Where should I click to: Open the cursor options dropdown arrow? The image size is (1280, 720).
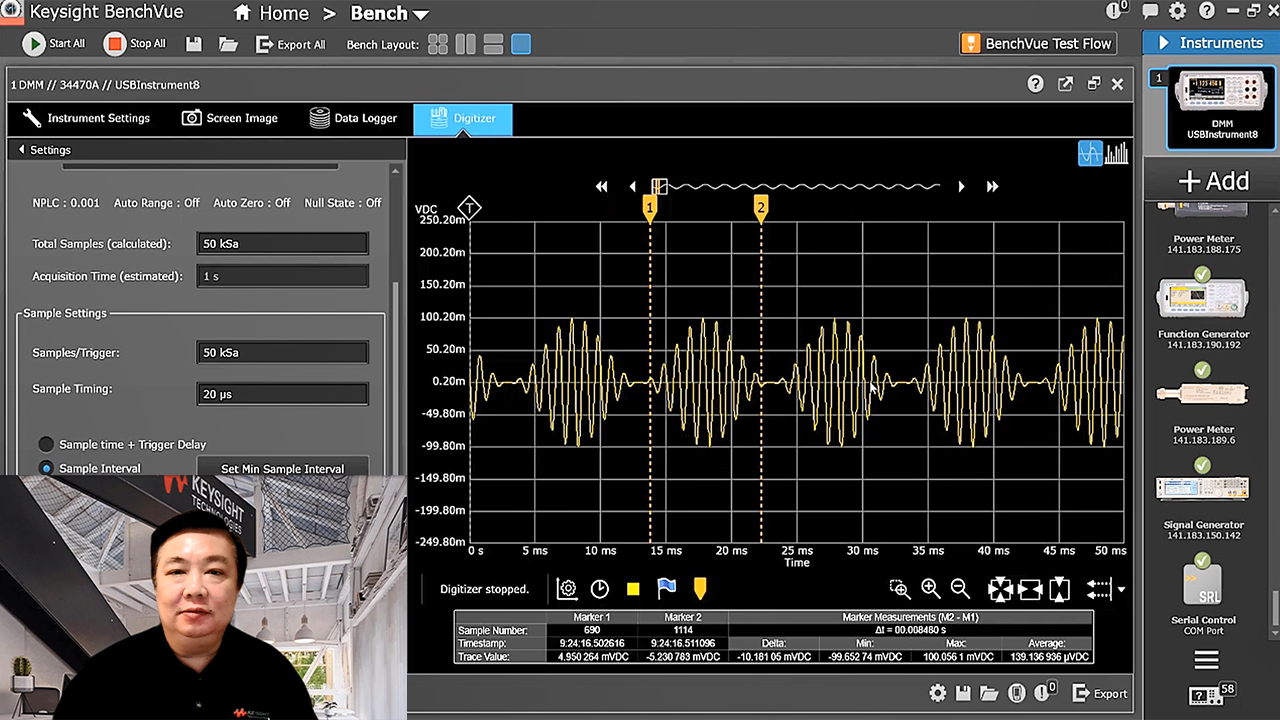pos(1121,589)
